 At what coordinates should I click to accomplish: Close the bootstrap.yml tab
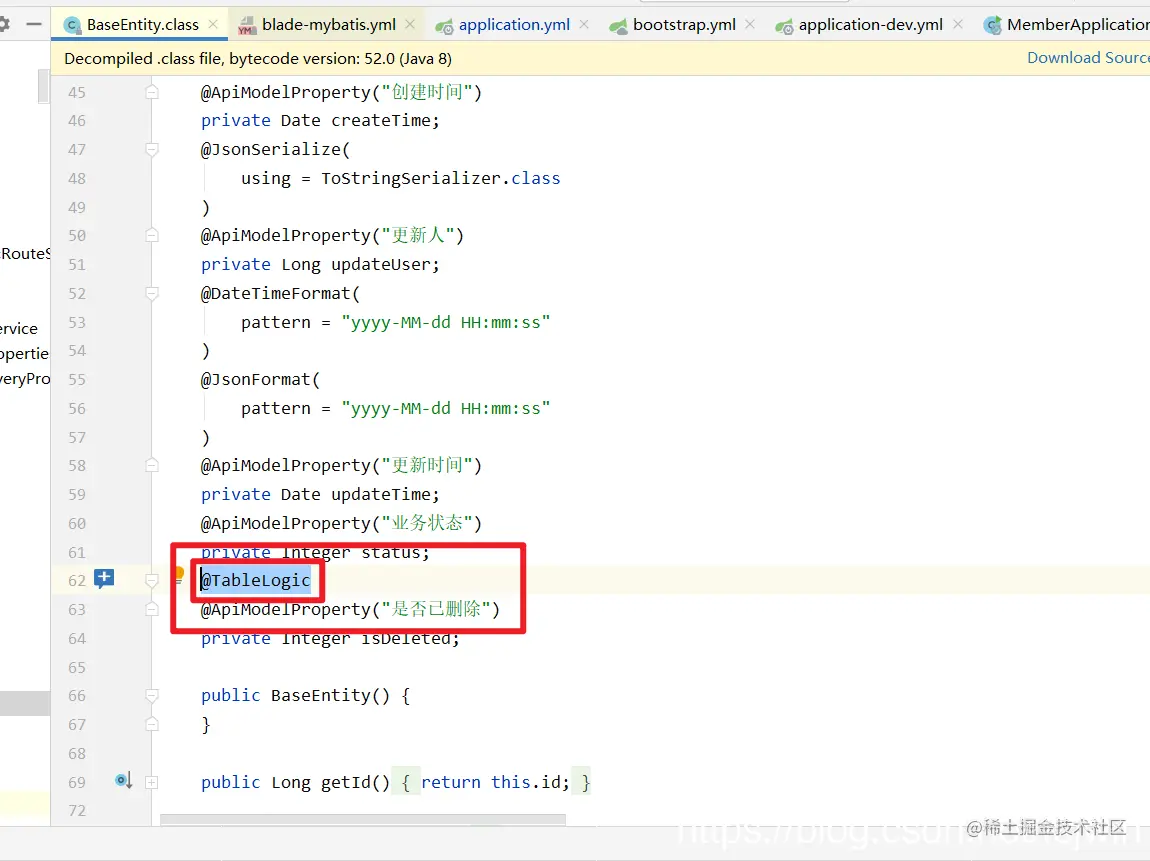pos(750,24)
